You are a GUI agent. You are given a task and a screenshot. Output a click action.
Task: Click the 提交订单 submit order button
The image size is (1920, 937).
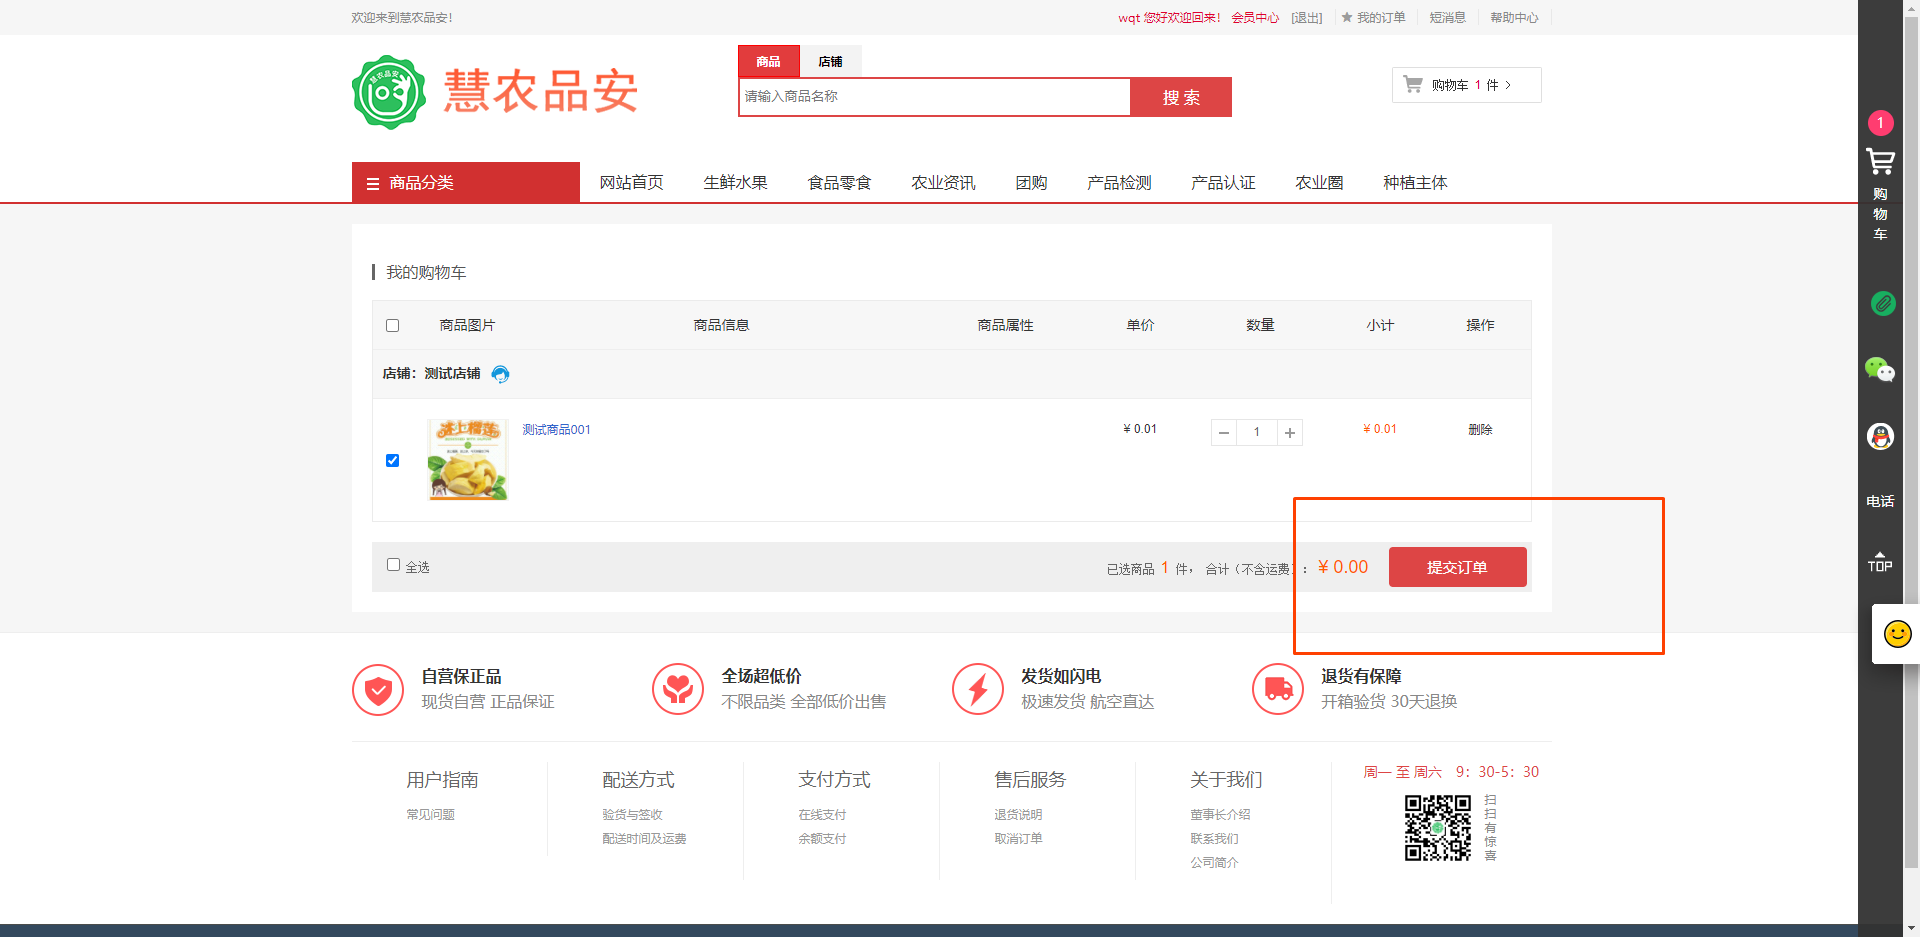pos(1457,567)
